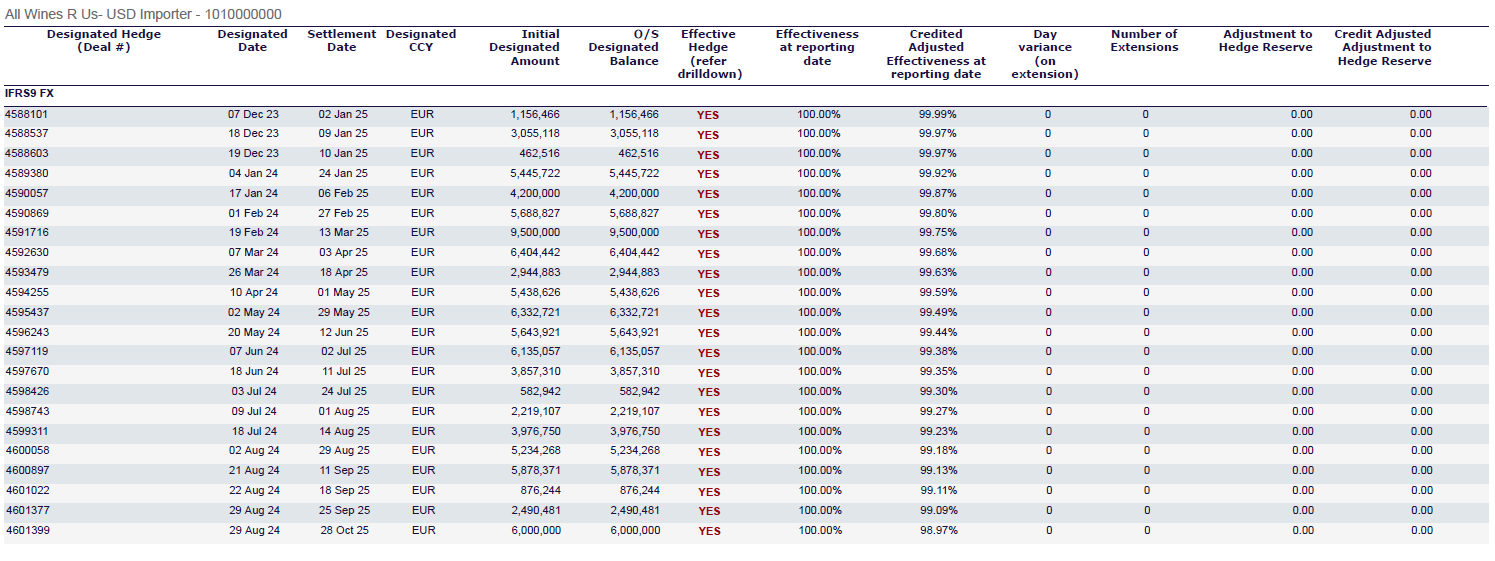Click the Effective Hedge column header
The image size is (1495, 561).
709,54
